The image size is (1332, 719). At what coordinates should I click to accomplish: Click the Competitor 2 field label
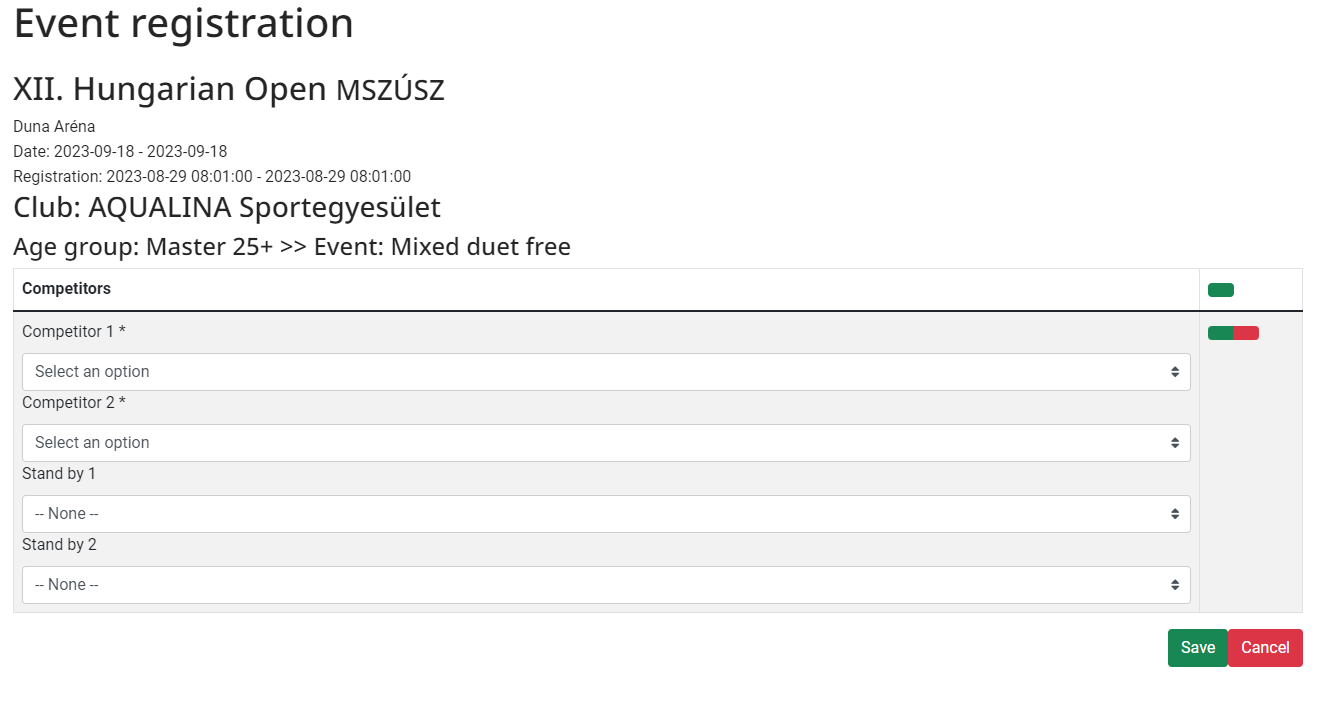[x=74, y=403]
